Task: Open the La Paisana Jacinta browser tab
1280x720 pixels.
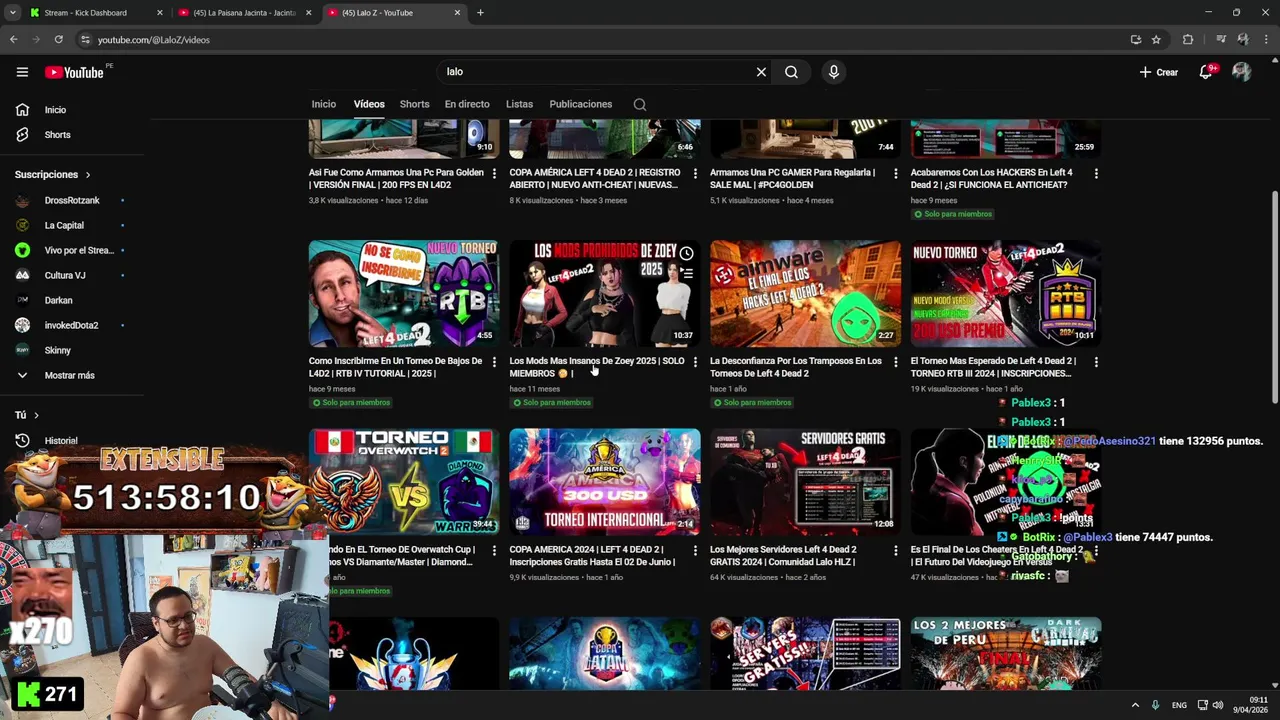Action: tap(245, 13)
